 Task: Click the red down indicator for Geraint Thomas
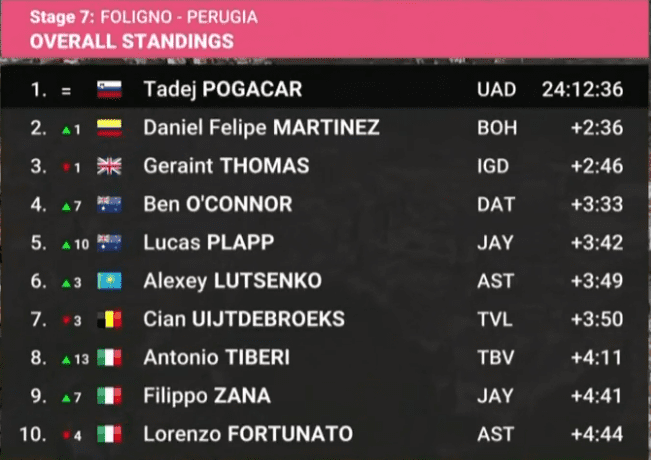point(66,167)
